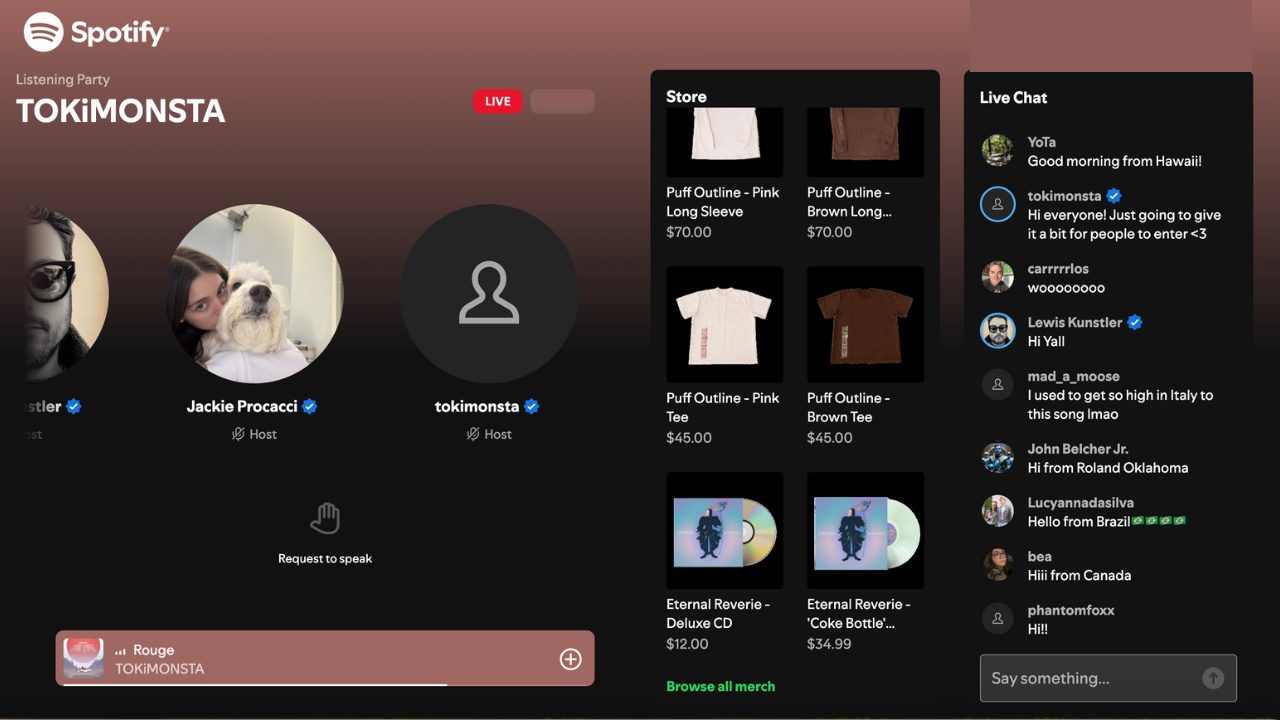
Task: Click Request to speak label
Action: click(325, 559)
